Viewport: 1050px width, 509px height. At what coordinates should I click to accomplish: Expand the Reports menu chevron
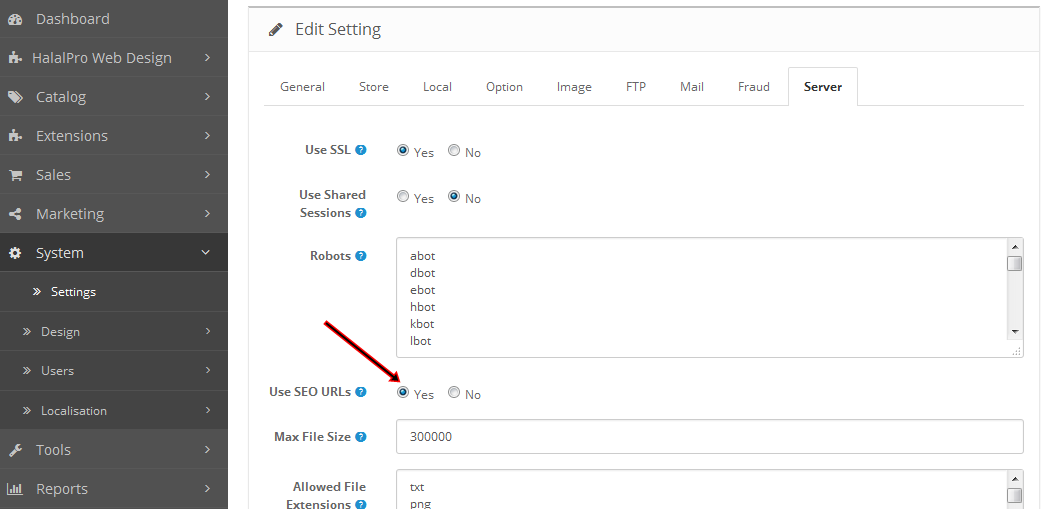pyautogui.click(x=207, y=488)
